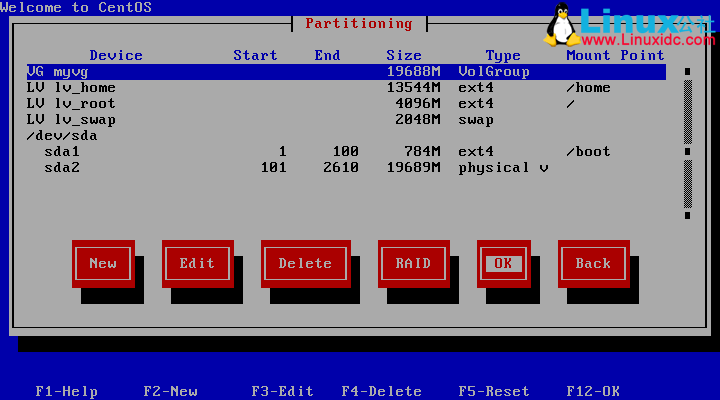Click the F4-Delete shortcut label

382,391
